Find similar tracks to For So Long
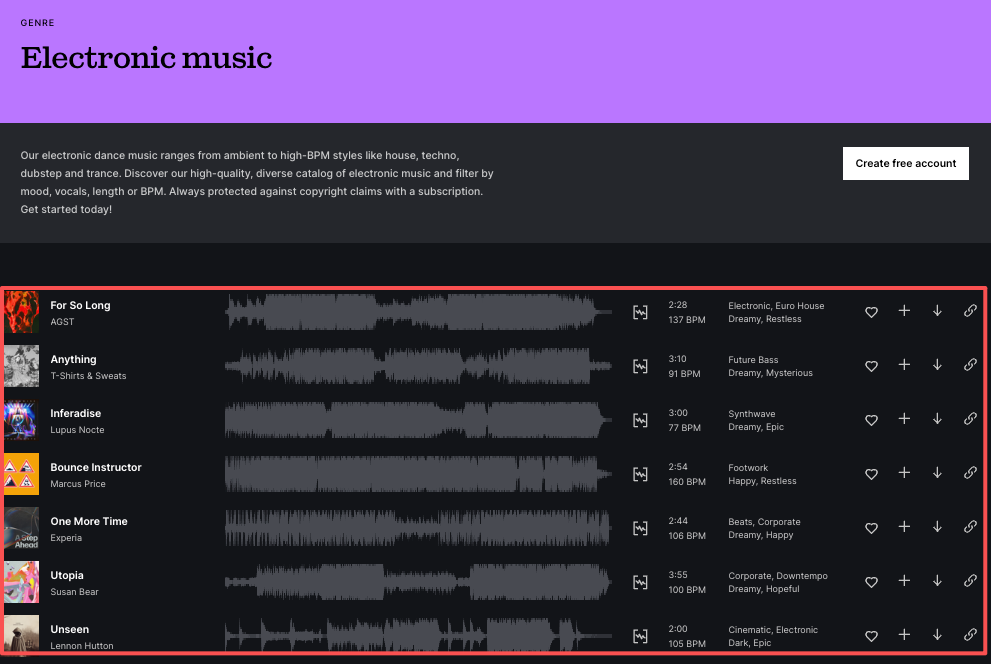Screen dimensions: 991x664 click(x=640, y=312)
